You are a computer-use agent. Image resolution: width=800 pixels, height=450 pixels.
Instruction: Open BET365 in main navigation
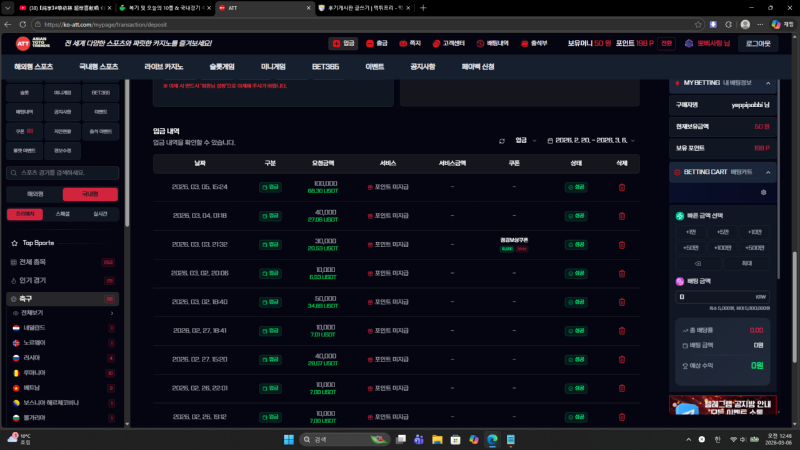(x=326, y=66)
